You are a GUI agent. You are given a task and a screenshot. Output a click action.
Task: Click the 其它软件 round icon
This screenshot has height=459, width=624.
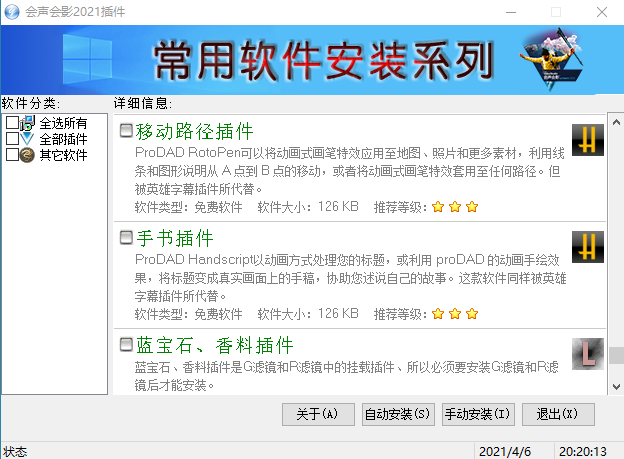[27, 155]
